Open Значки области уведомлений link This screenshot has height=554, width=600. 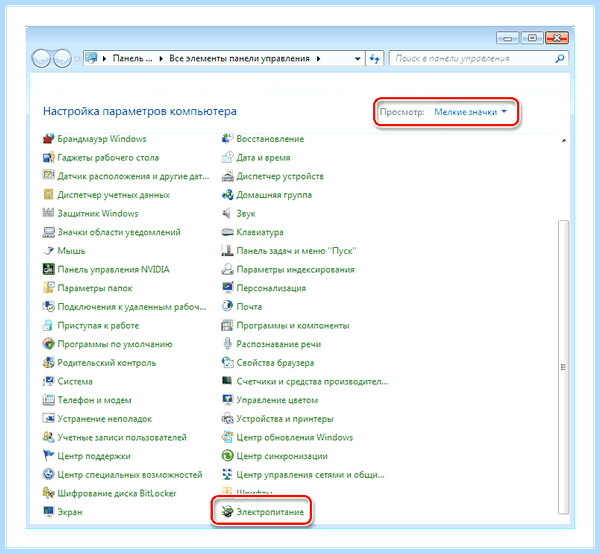click(119, 232)
